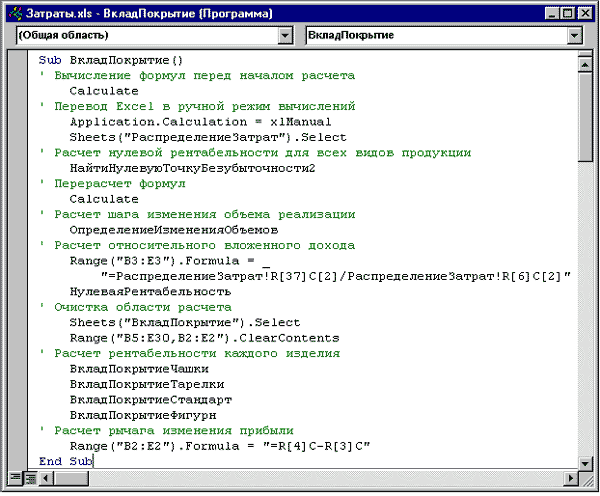Click Range("B2:E2").Formula line
This screenshot has width=600, height=496.
[220, 446]
